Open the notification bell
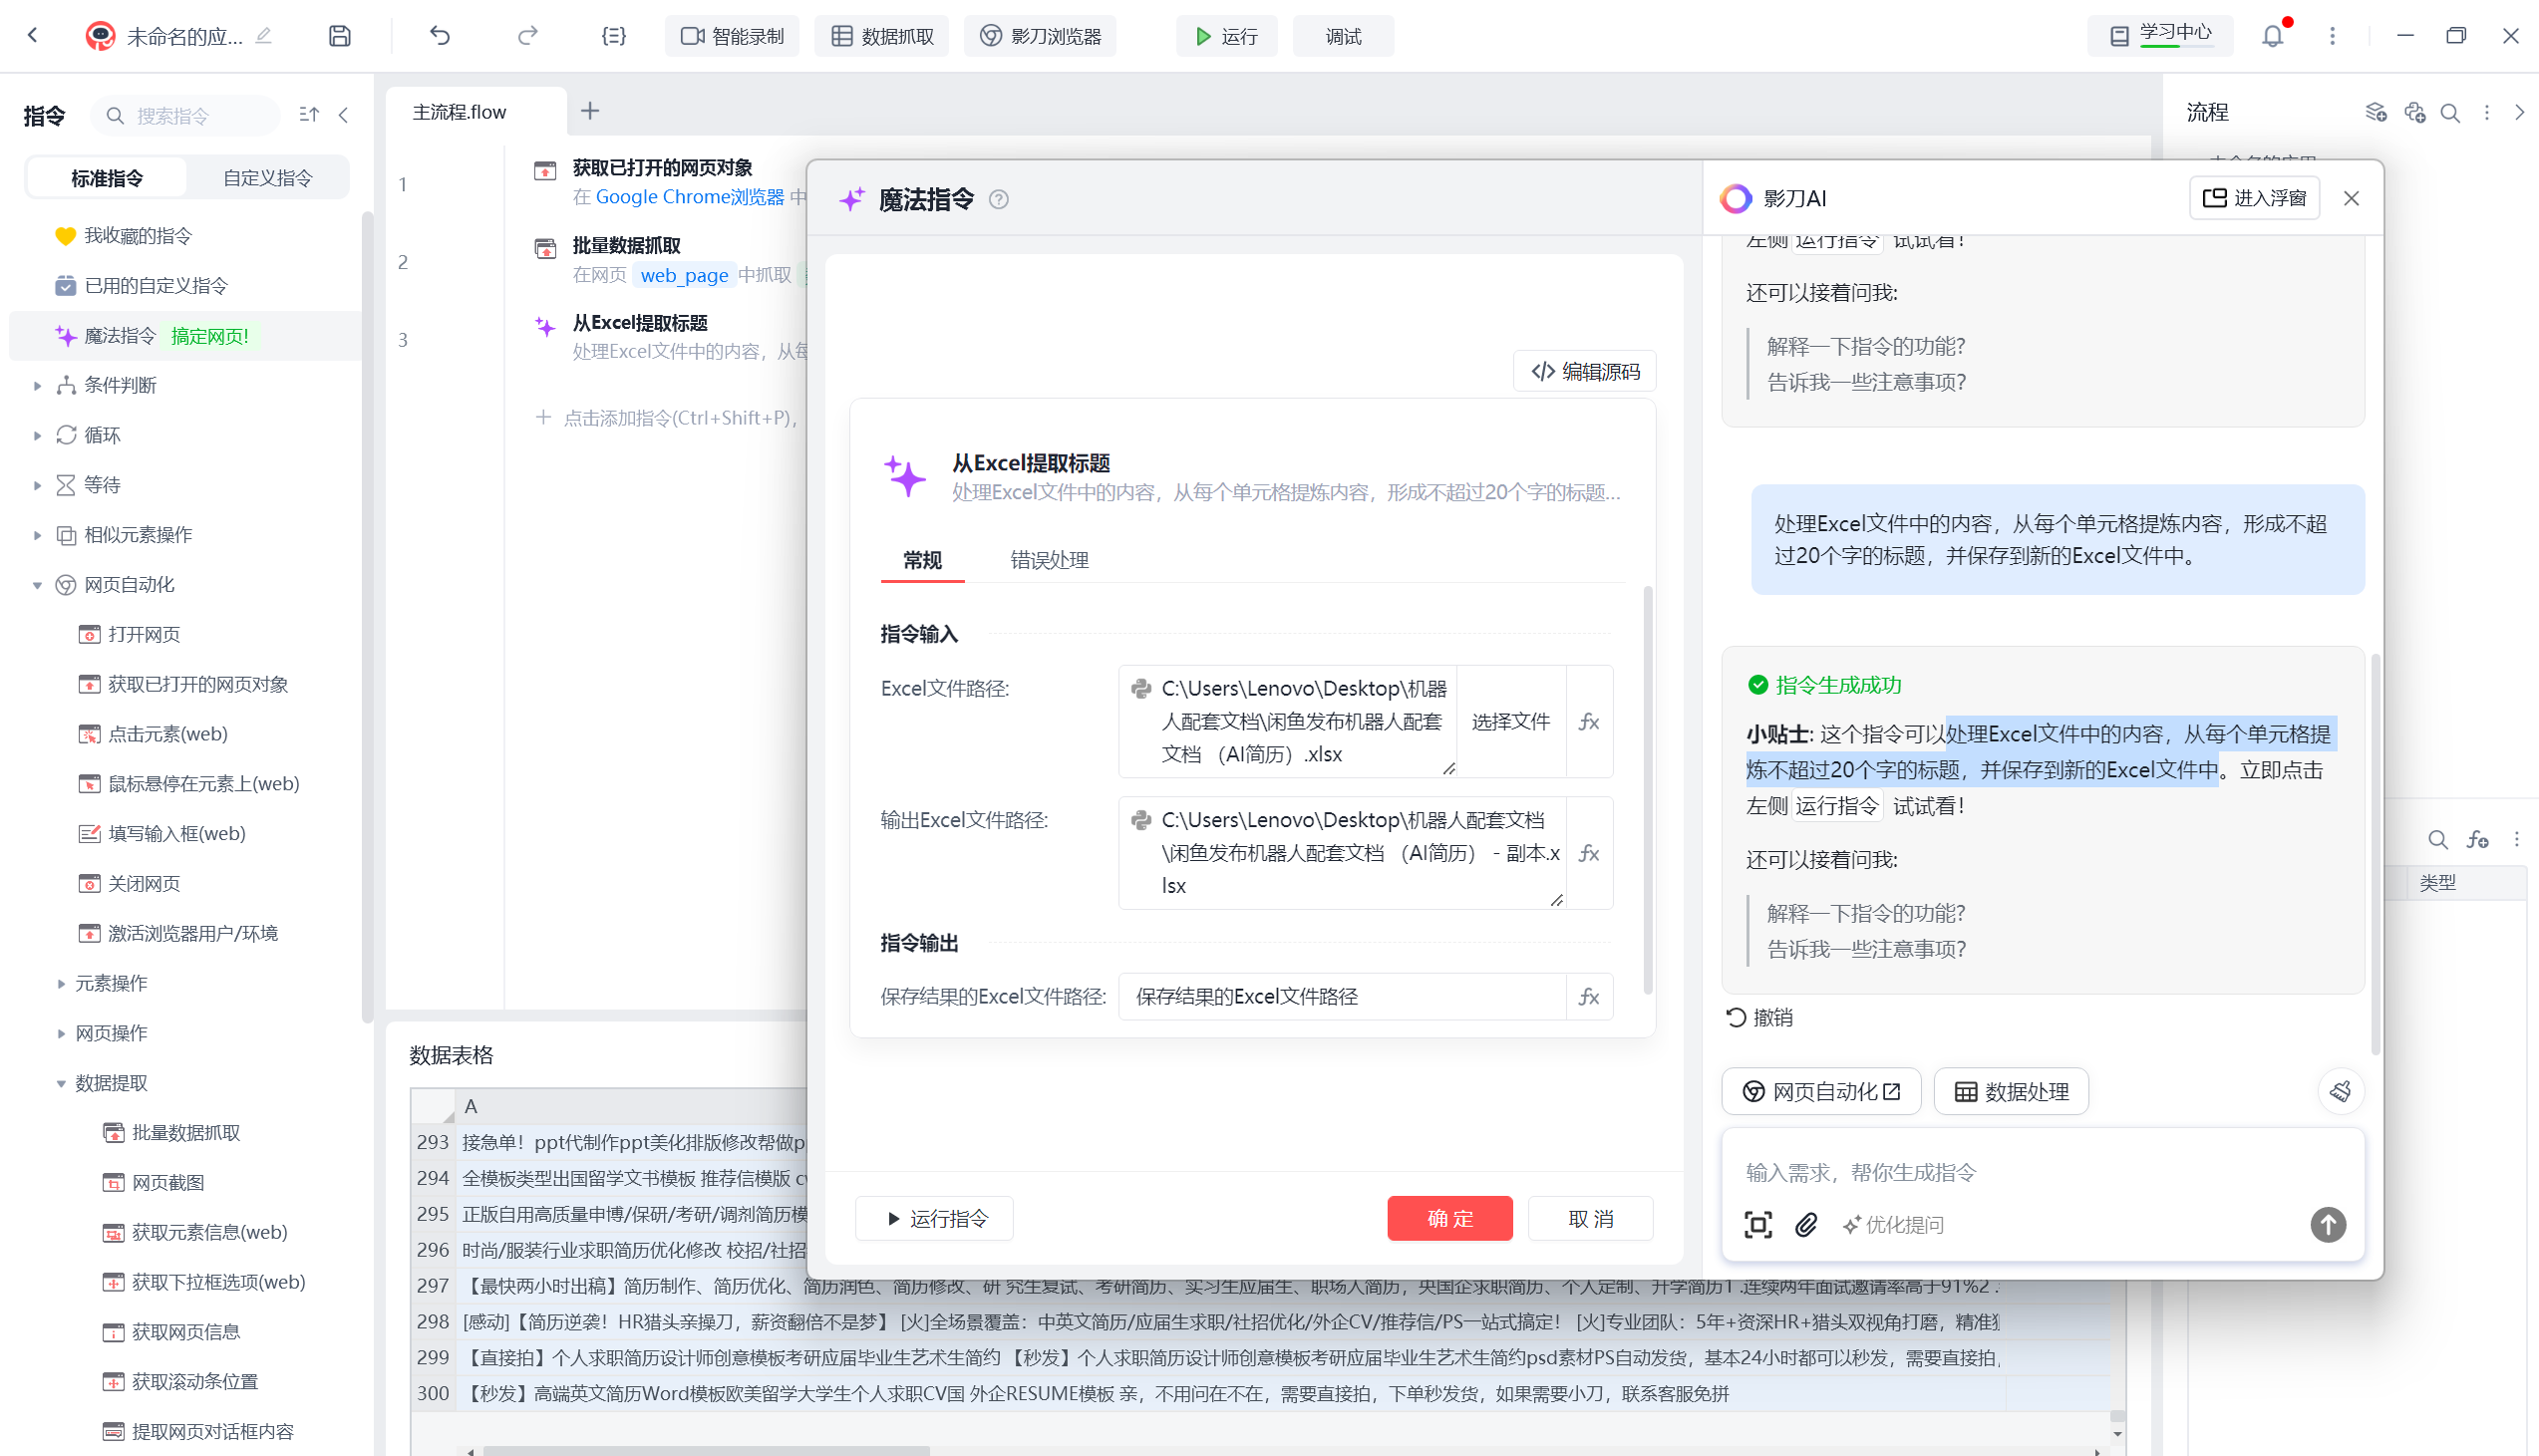 (x=2272, y=36)
